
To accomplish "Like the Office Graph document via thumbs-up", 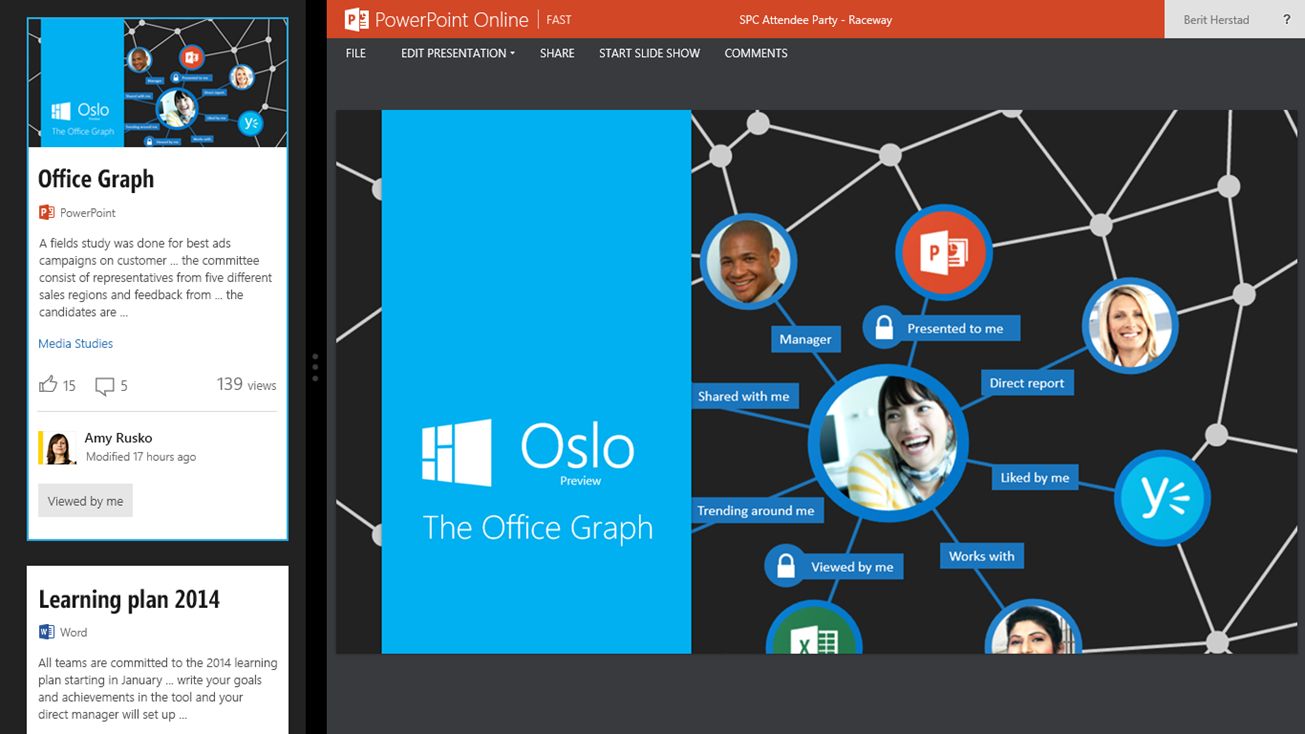I will (47, 384).
